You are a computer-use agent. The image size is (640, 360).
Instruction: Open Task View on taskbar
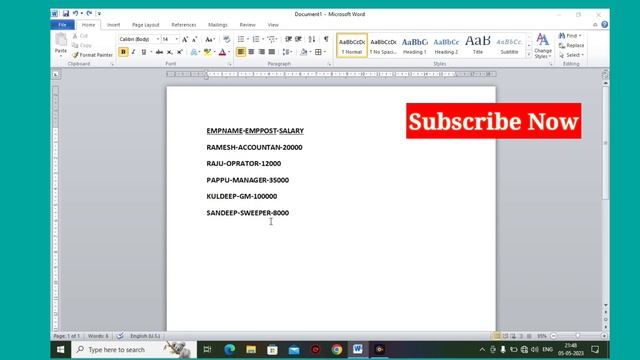tap(207, 349)
